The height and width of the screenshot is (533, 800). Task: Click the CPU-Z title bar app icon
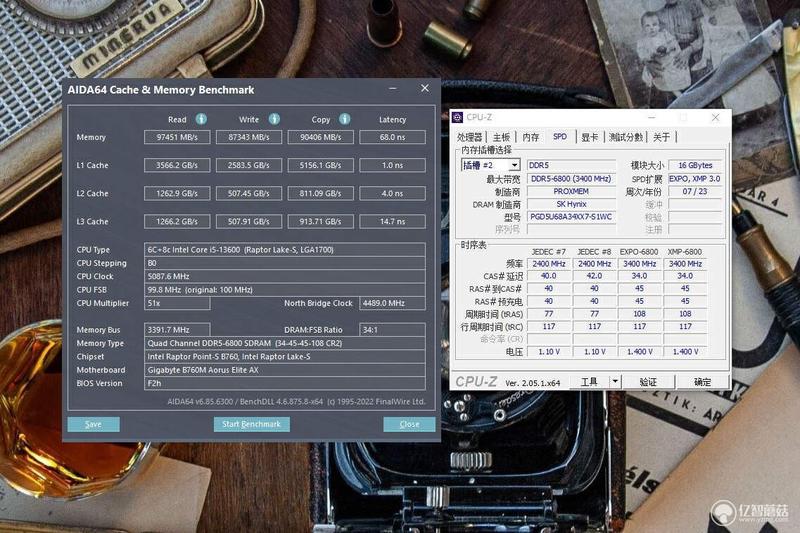[x=457, y=117]
